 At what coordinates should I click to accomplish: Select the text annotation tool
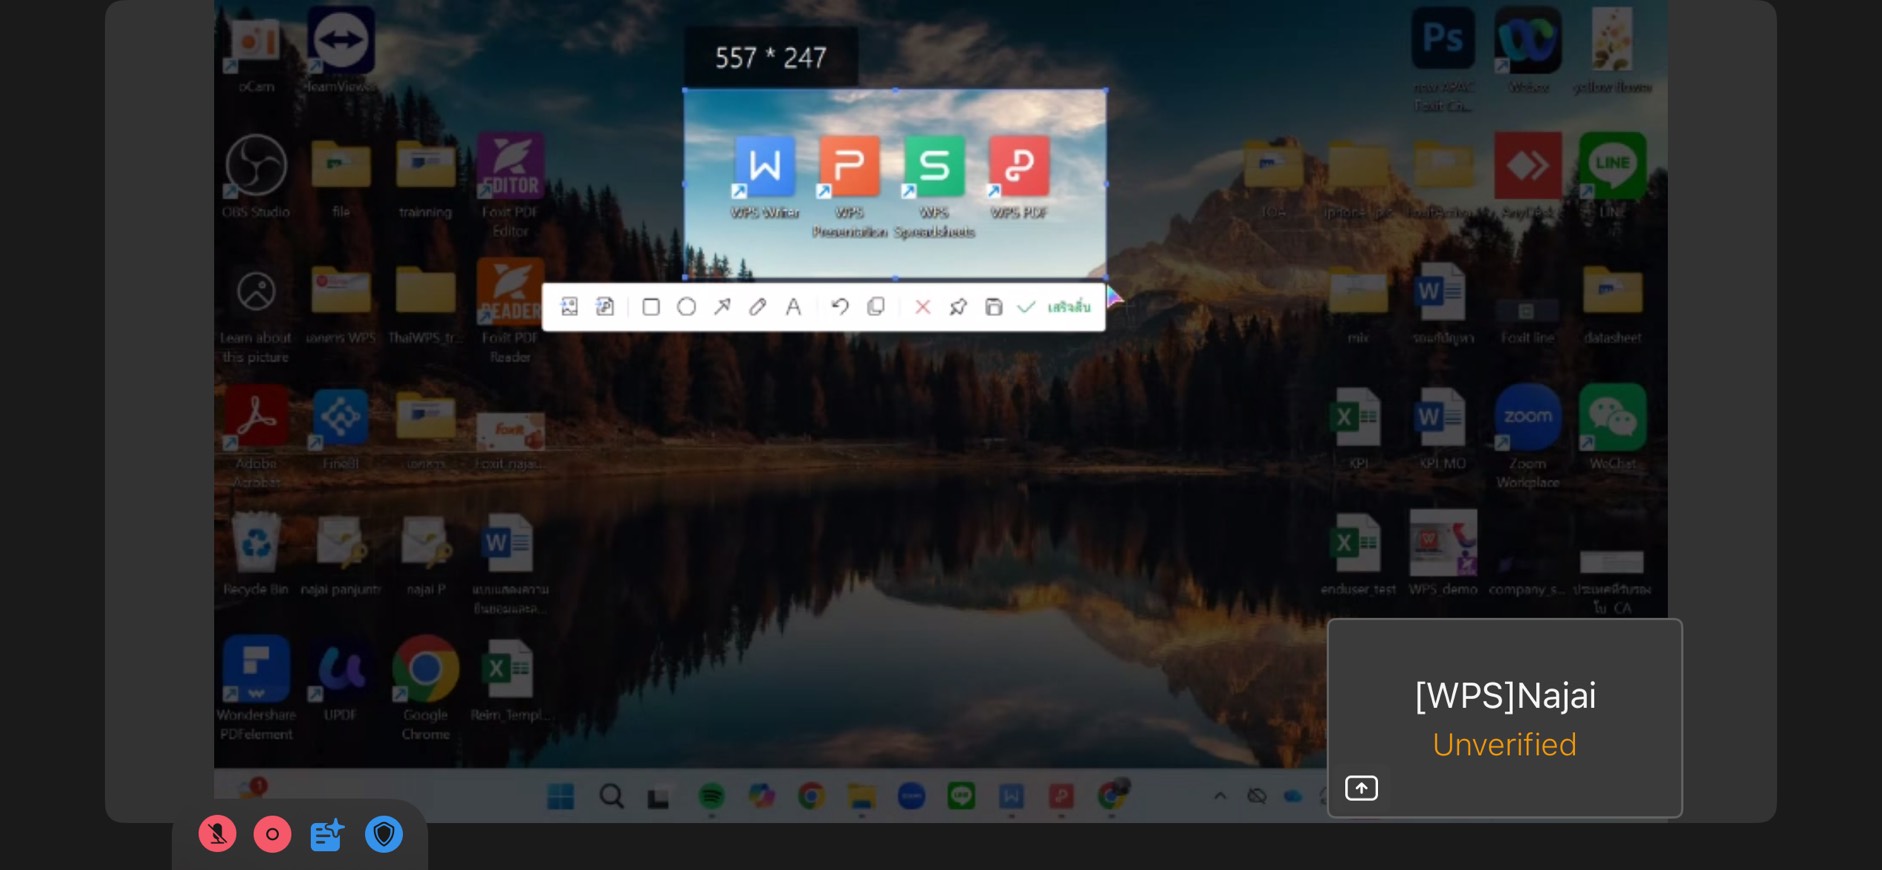click(793, 307)
